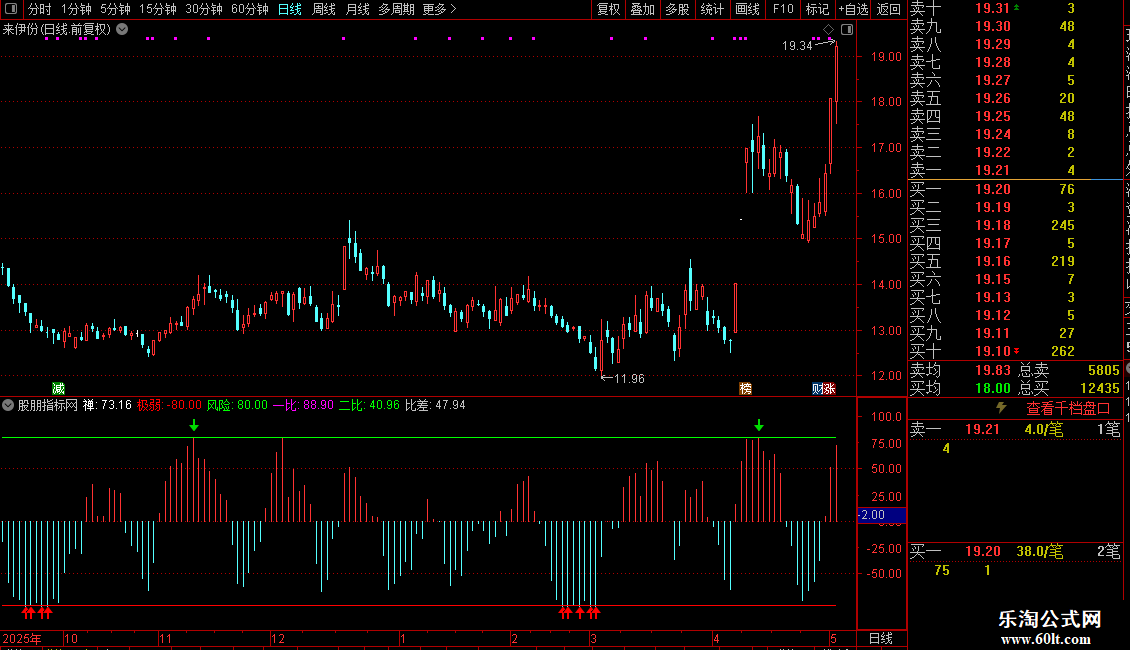1130x650 pixels.
Task: Open the 多股 multi-stock view
Action: point(677,9)
